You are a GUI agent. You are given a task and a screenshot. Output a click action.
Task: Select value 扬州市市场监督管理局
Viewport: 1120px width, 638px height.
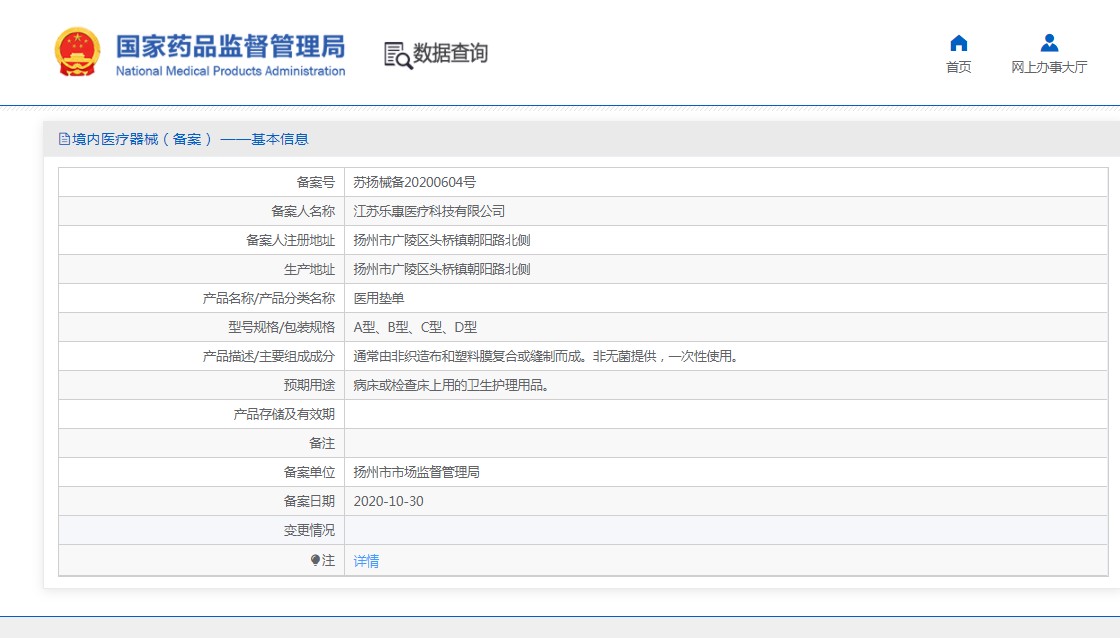(416, 472)
